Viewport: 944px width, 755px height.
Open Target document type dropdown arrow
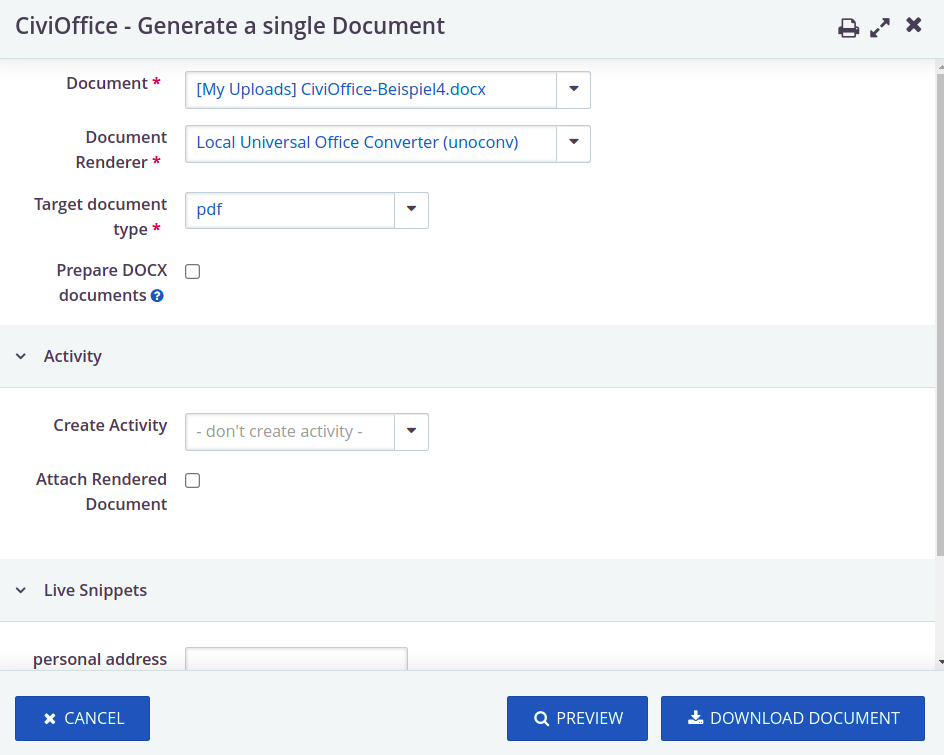(x=411, y=210)
